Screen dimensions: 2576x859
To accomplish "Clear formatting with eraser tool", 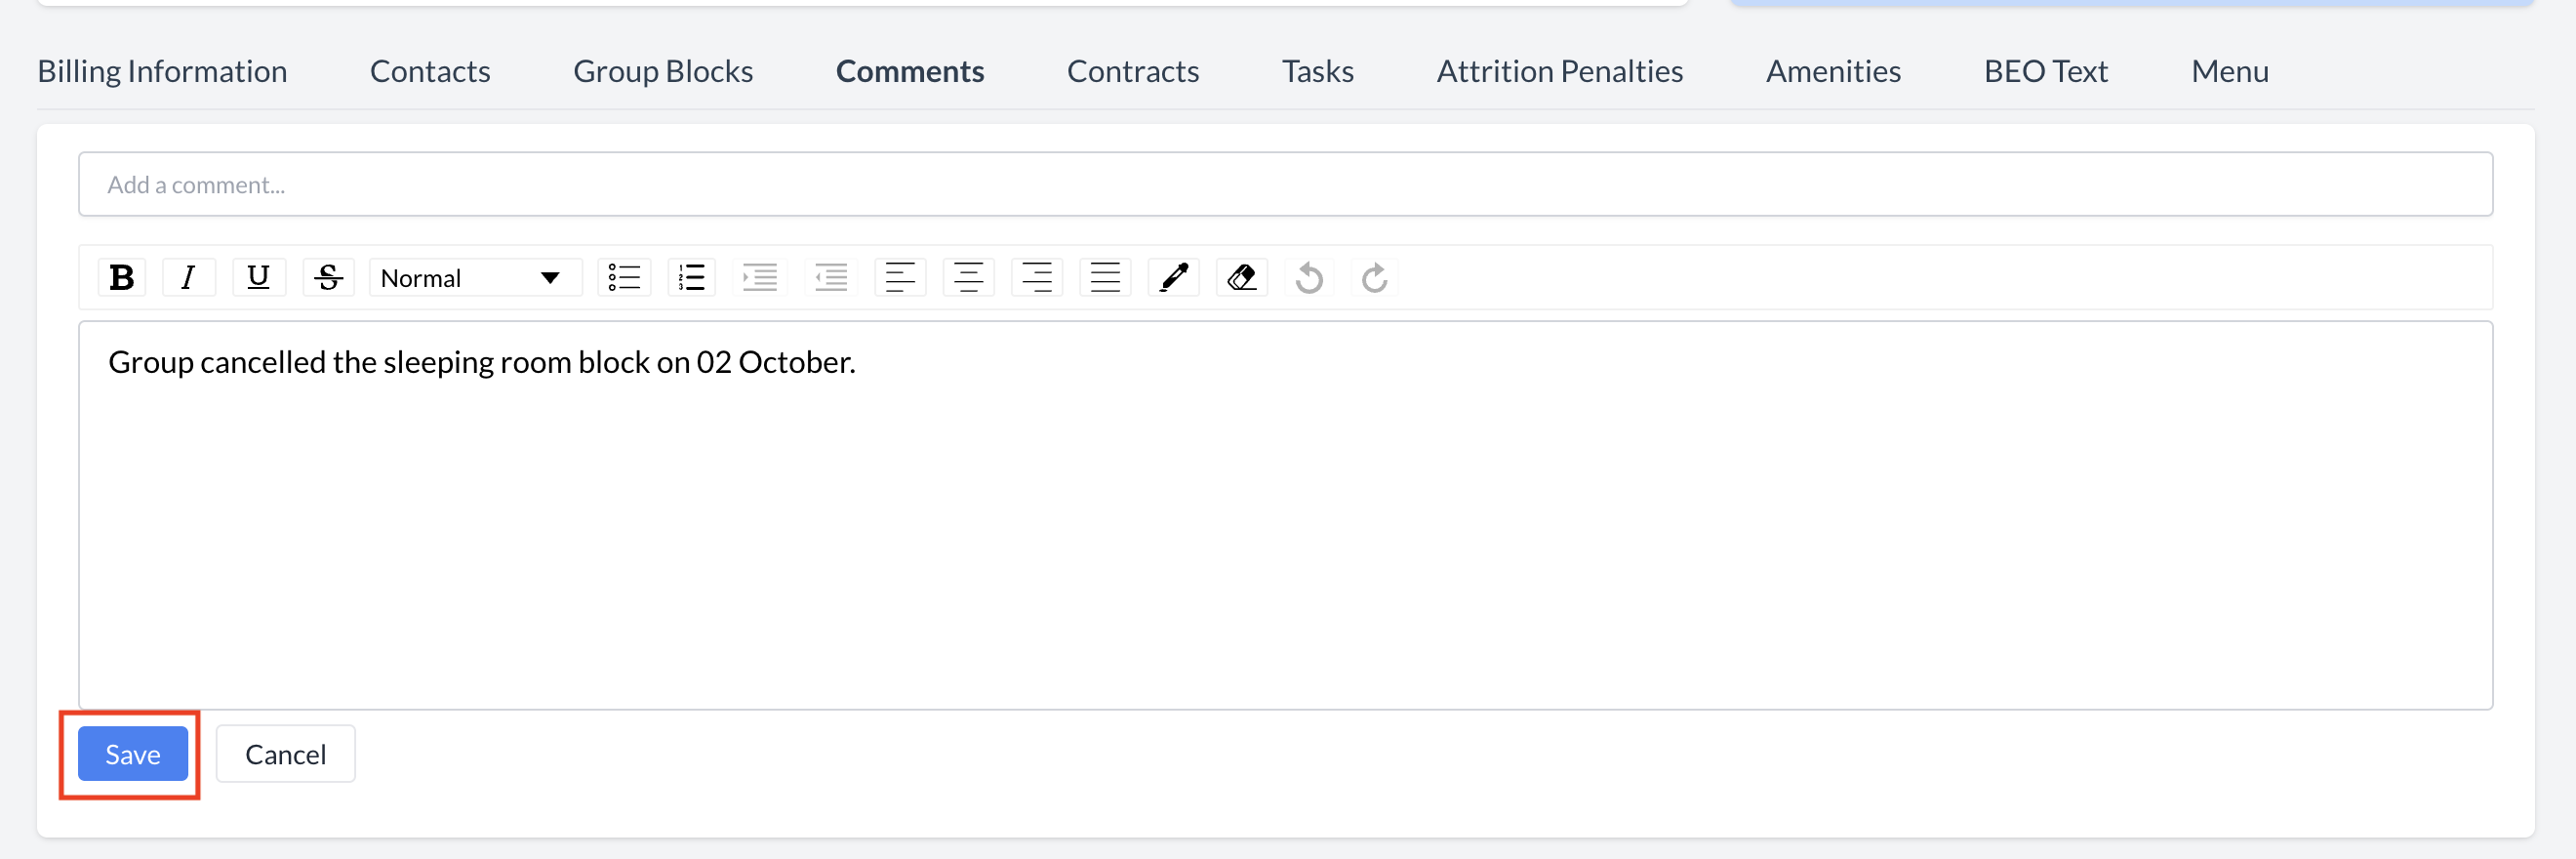I will [1241, 277].
